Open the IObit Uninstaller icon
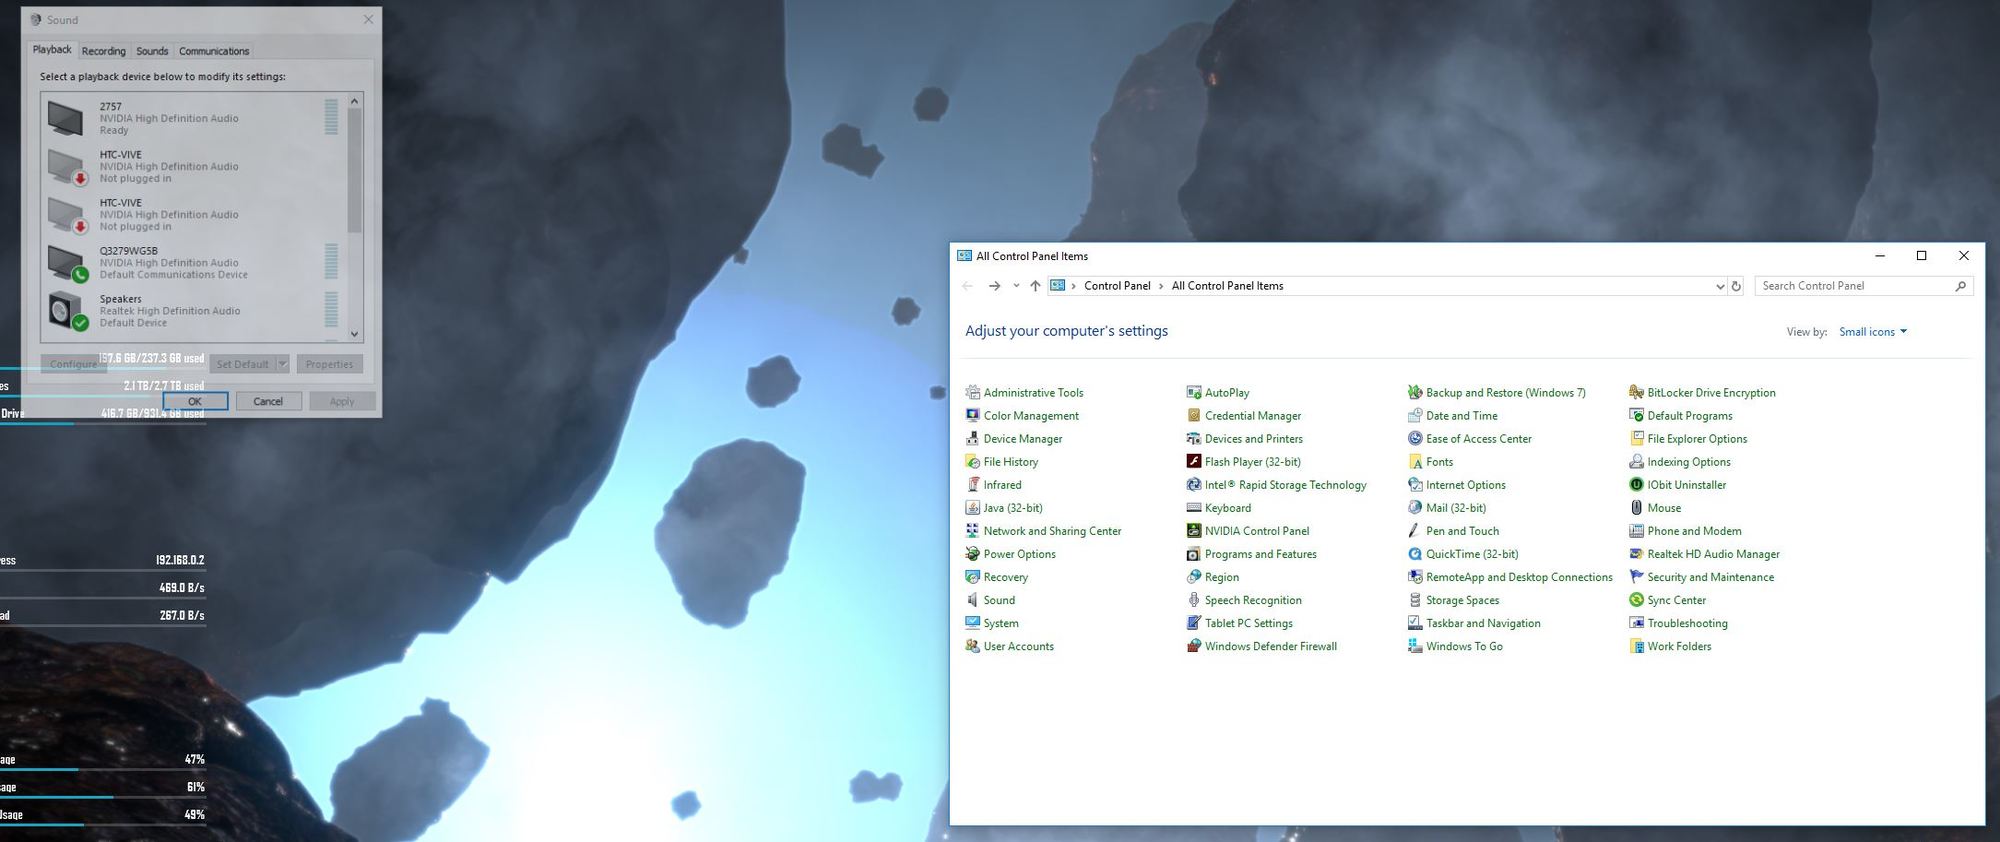2000x842 pixels. tap(1636, 484)
